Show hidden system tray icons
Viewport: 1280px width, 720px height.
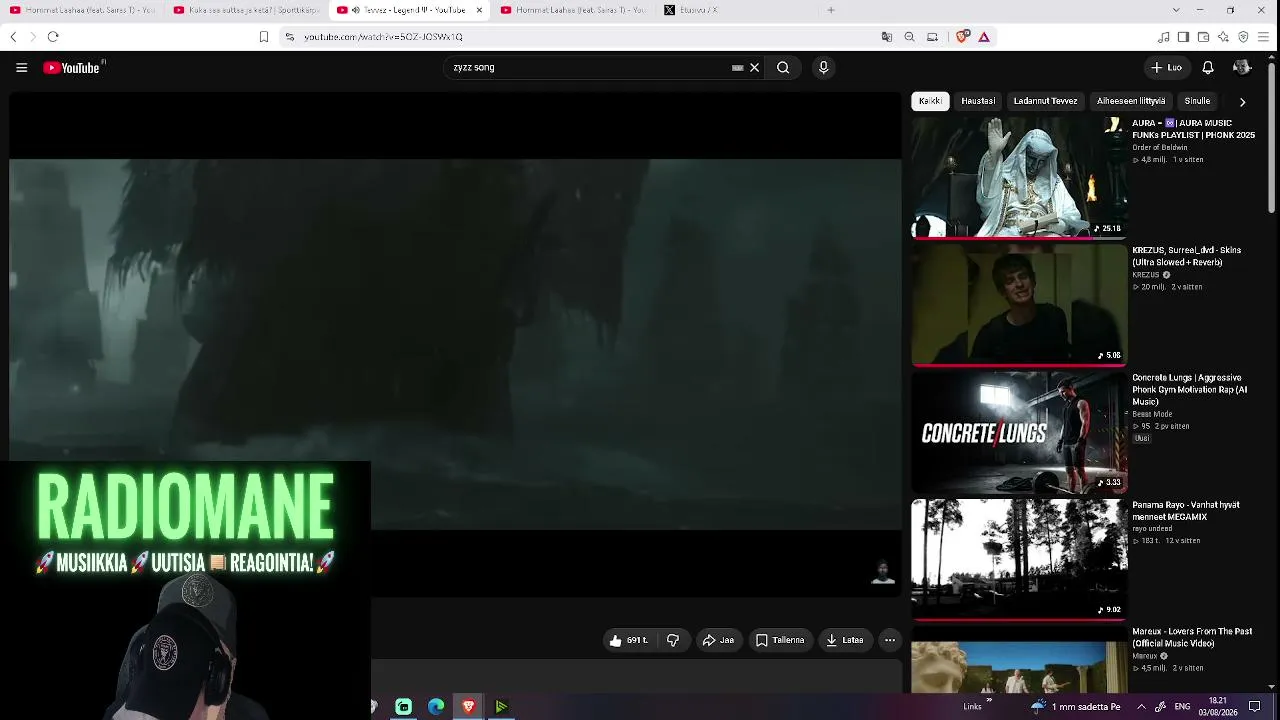[1141, 707]
